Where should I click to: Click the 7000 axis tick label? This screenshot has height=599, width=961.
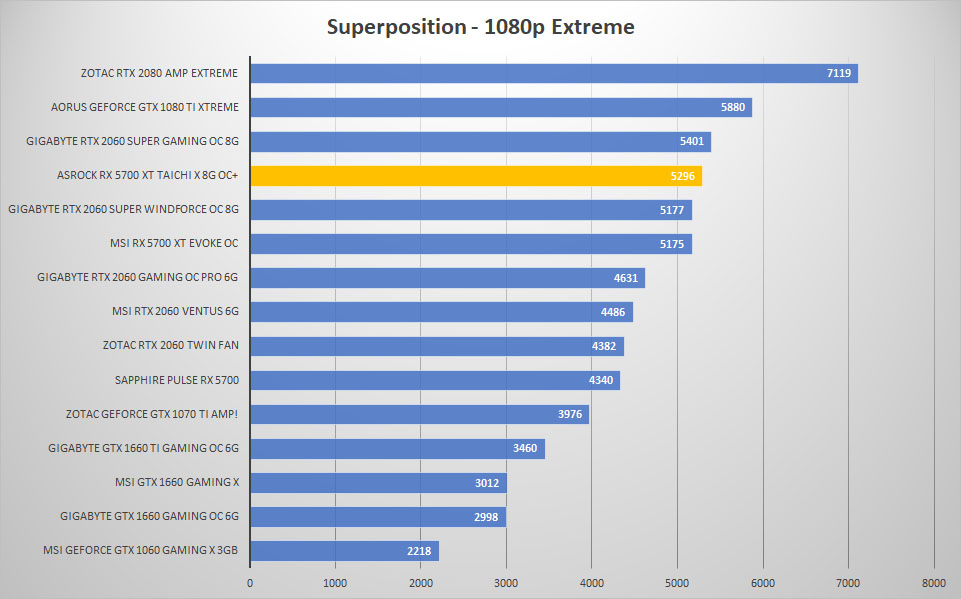coord(848,583)
